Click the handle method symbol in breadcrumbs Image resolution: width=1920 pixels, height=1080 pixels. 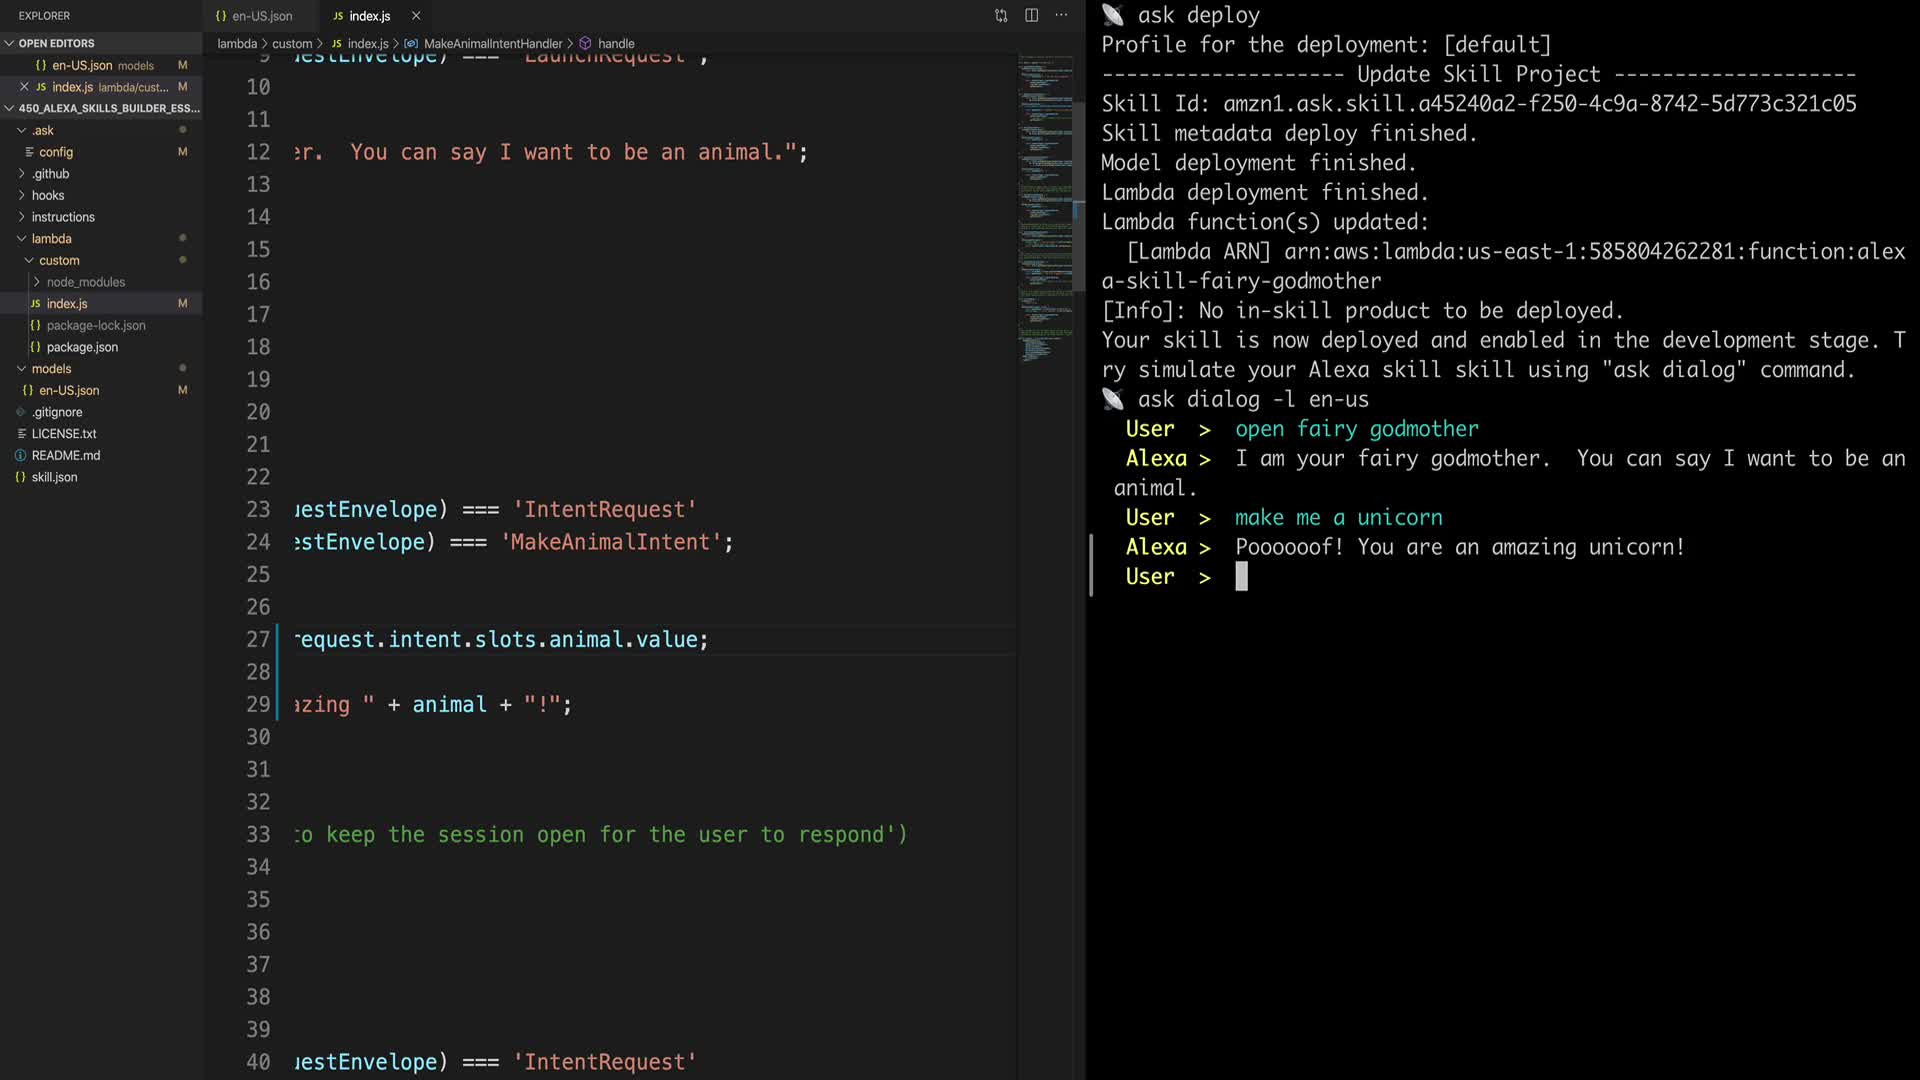pyautogui.click(x=616, y=44)
